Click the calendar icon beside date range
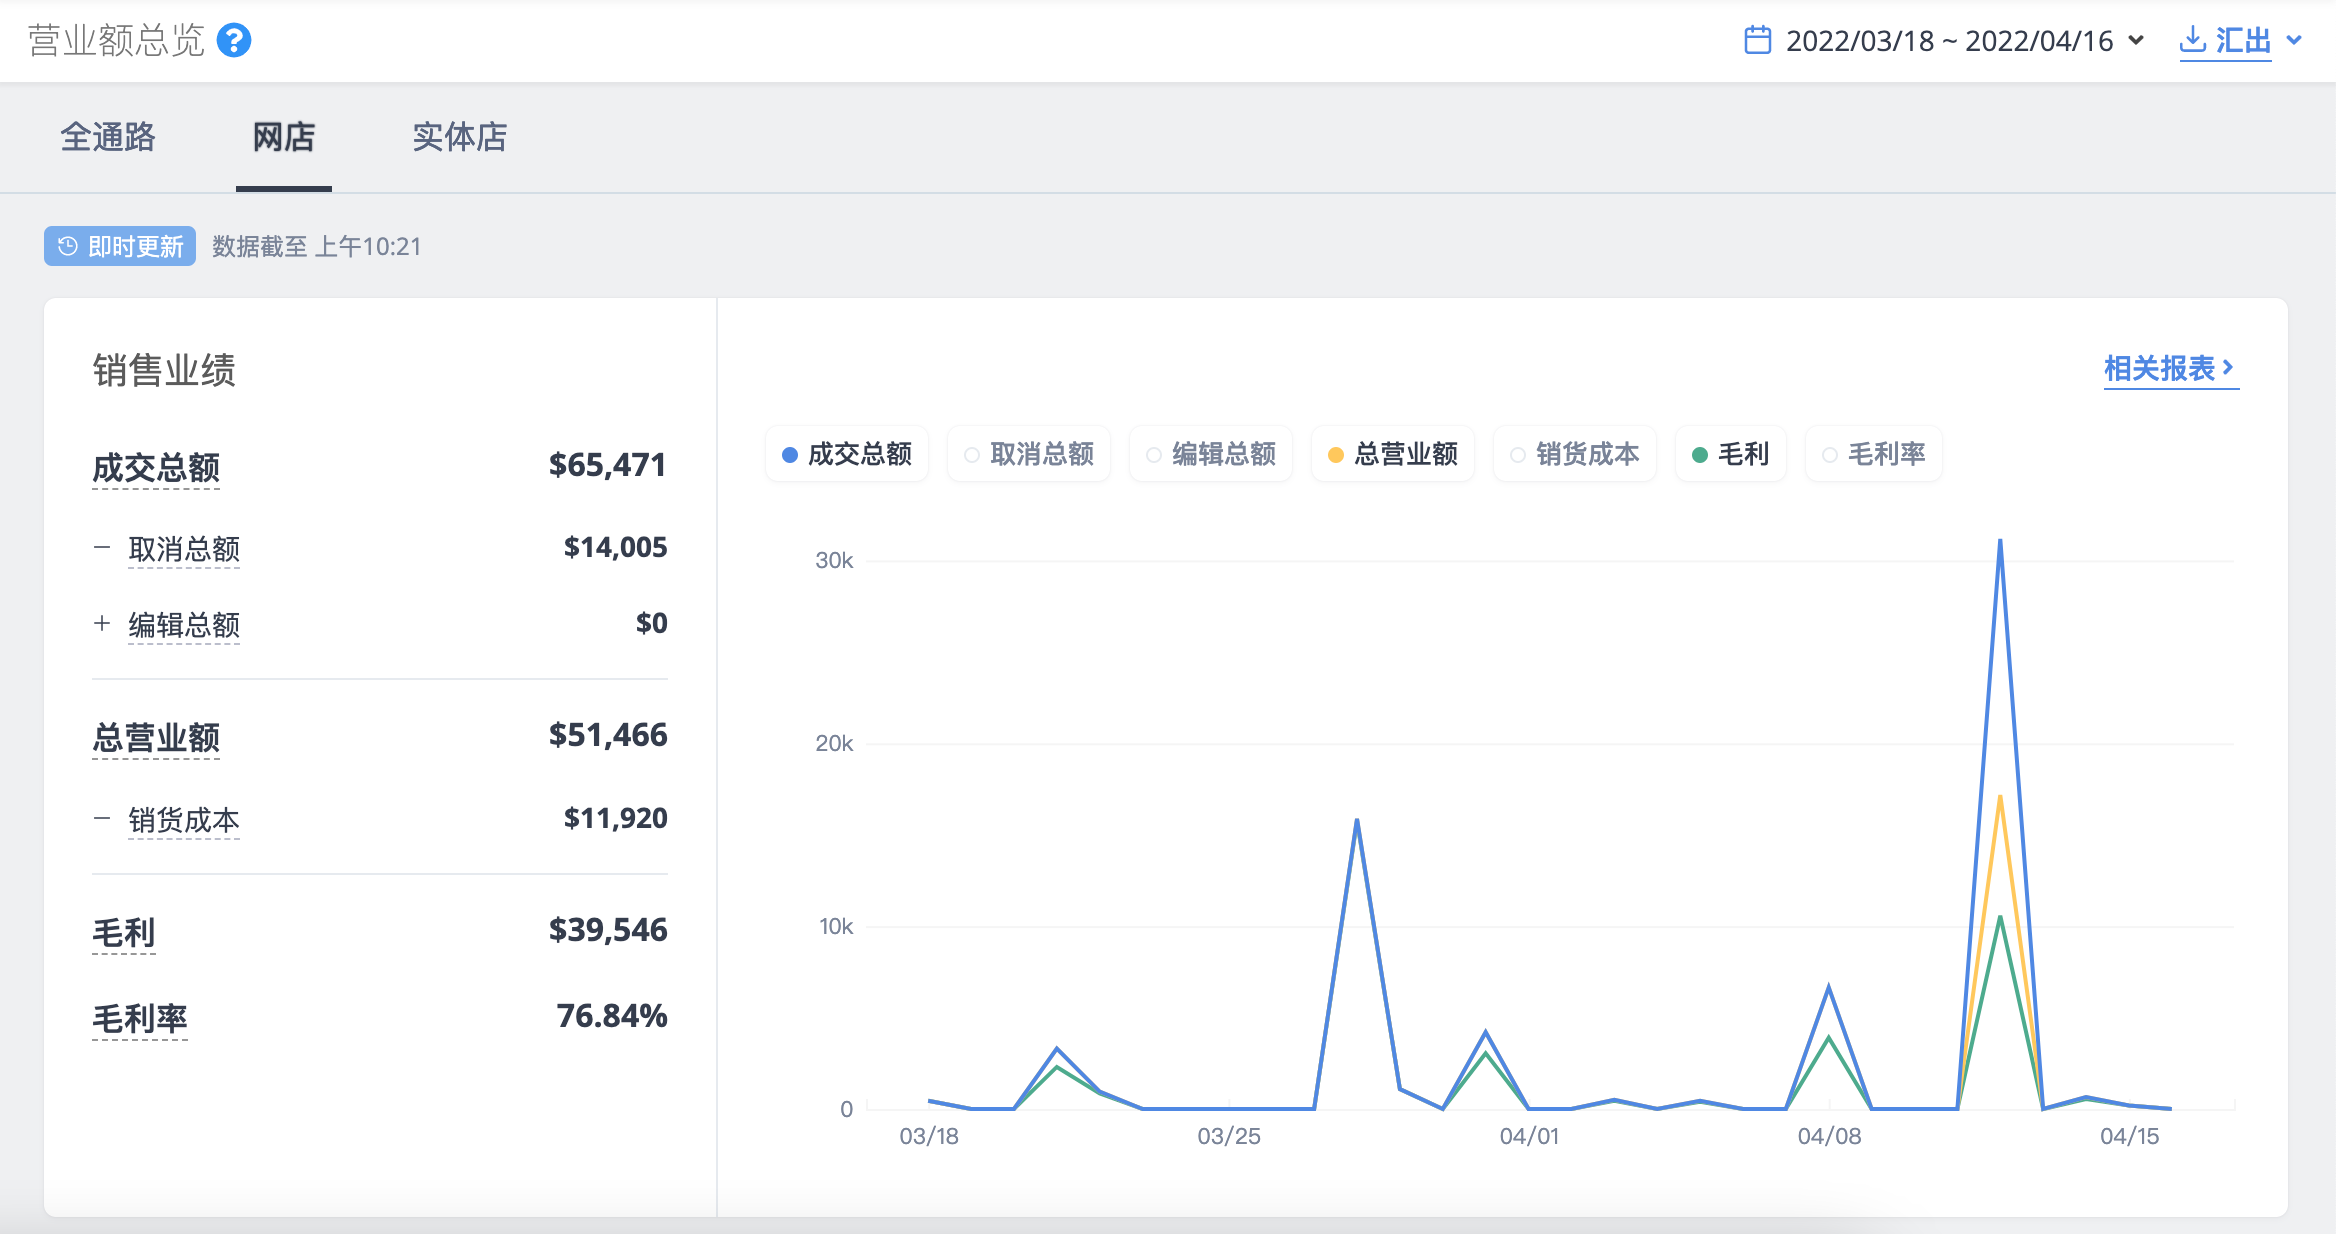The width and height of the screenshot is (2336, 1234). pyautogui.click(x=1757, y=40)
